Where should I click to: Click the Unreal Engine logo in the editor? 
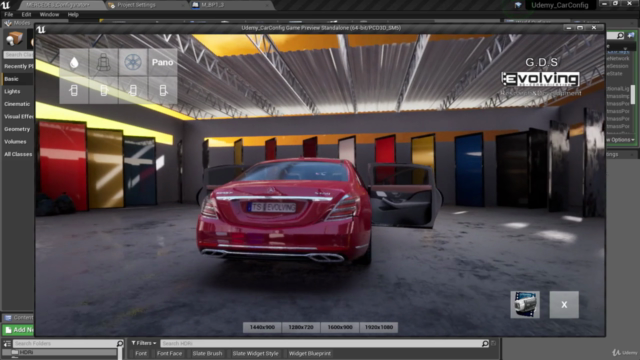pyautogui.click(x=6, y=5)
